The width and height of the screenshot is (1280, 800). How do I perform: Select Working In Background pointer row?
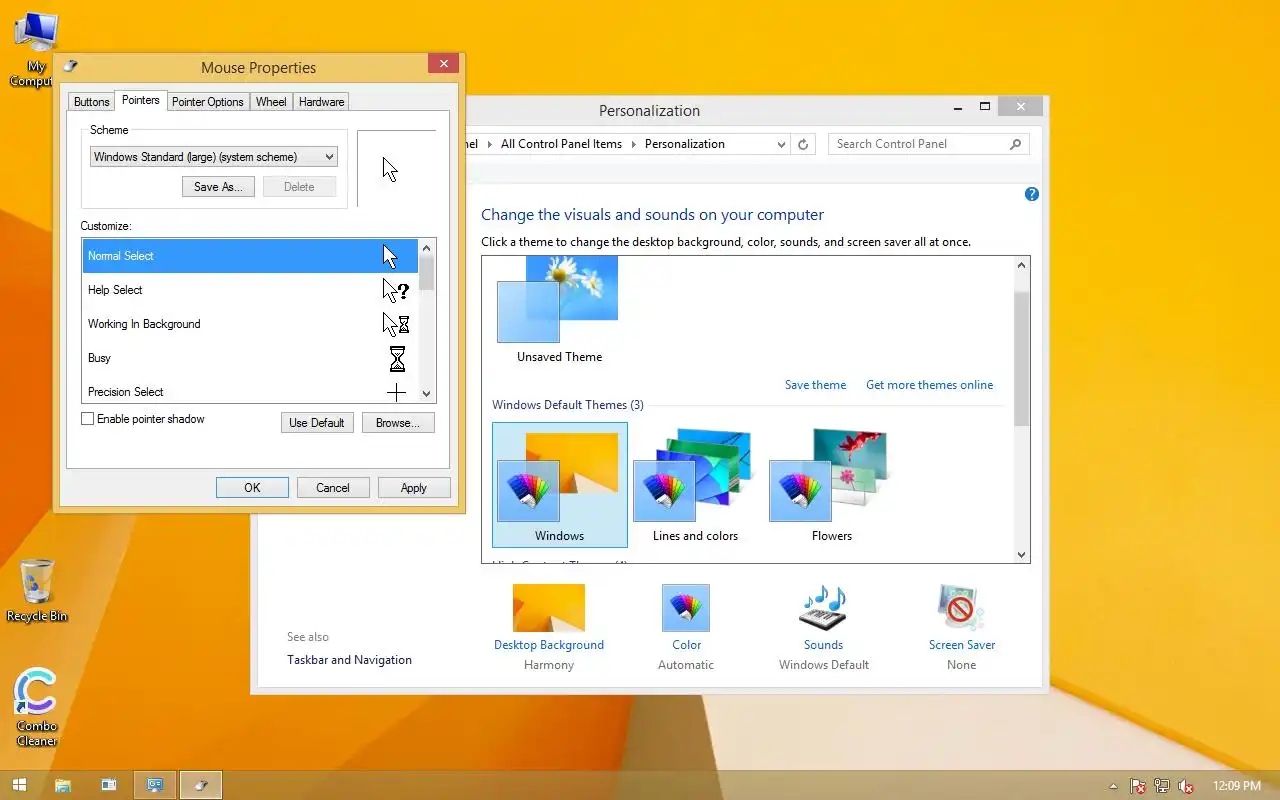tap(250, 324)
